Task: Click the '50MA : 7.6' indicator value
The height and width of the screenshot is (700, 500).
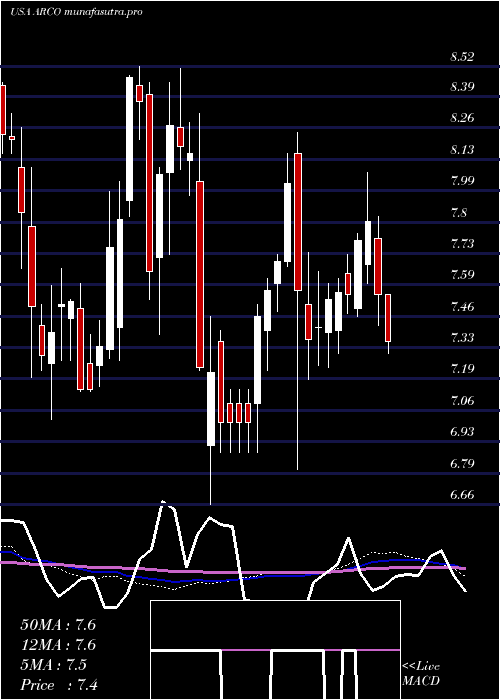Action: pyautogui.click(x=58, y=625)
